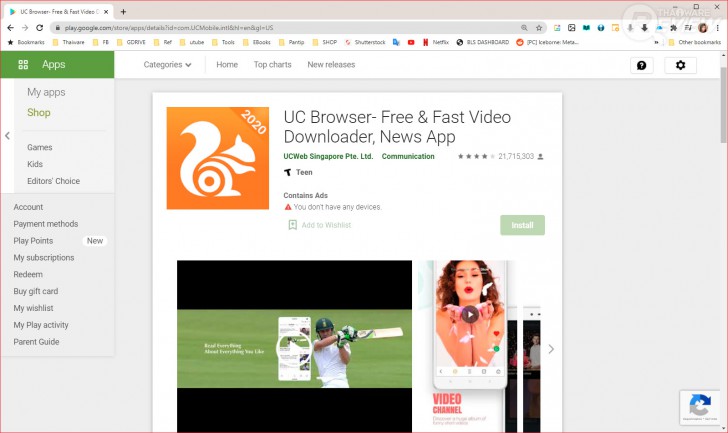This screenshot has width=728, height=433.
Task: Click the Add to Wishlist bookmark icon
Action: click(x=292, y=225)
